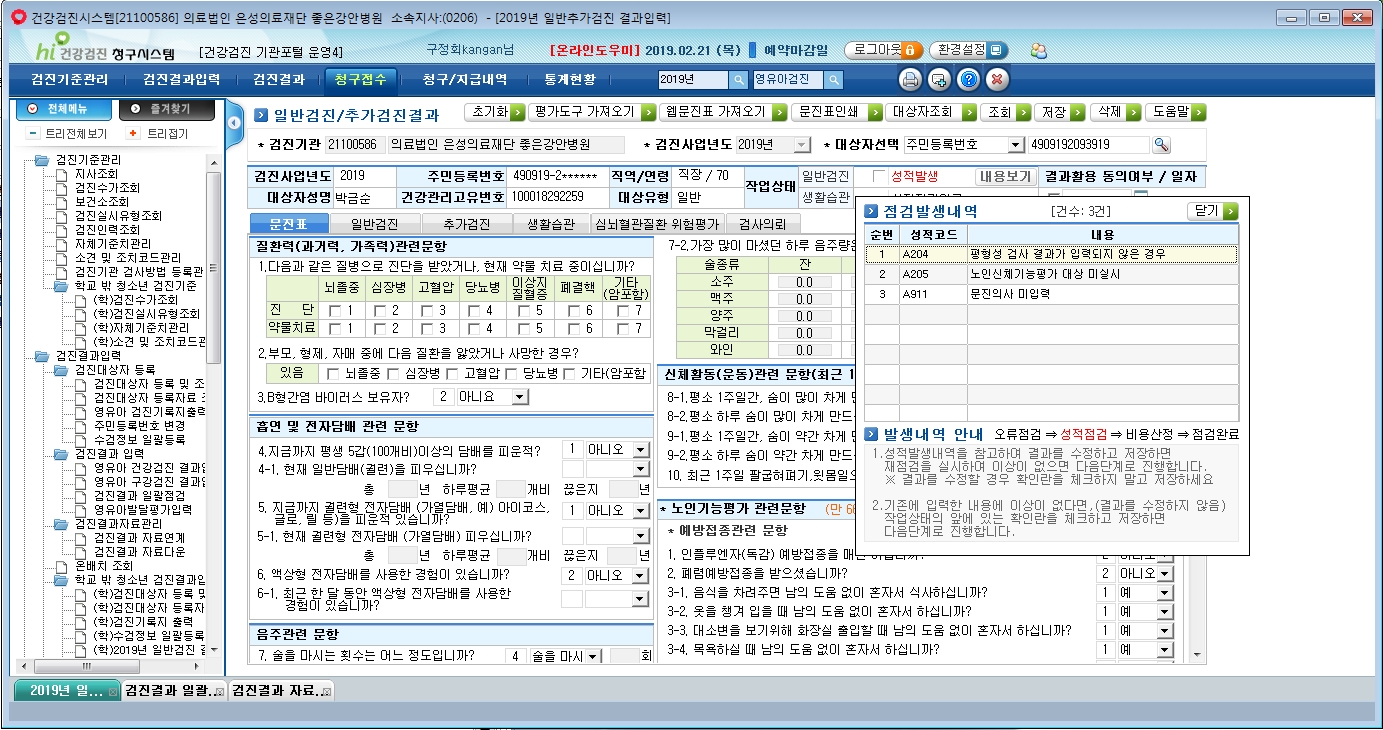Open the users icon beside 환경설정
The height and width of the screenshot is (730, 1383).
(1038, 50)
